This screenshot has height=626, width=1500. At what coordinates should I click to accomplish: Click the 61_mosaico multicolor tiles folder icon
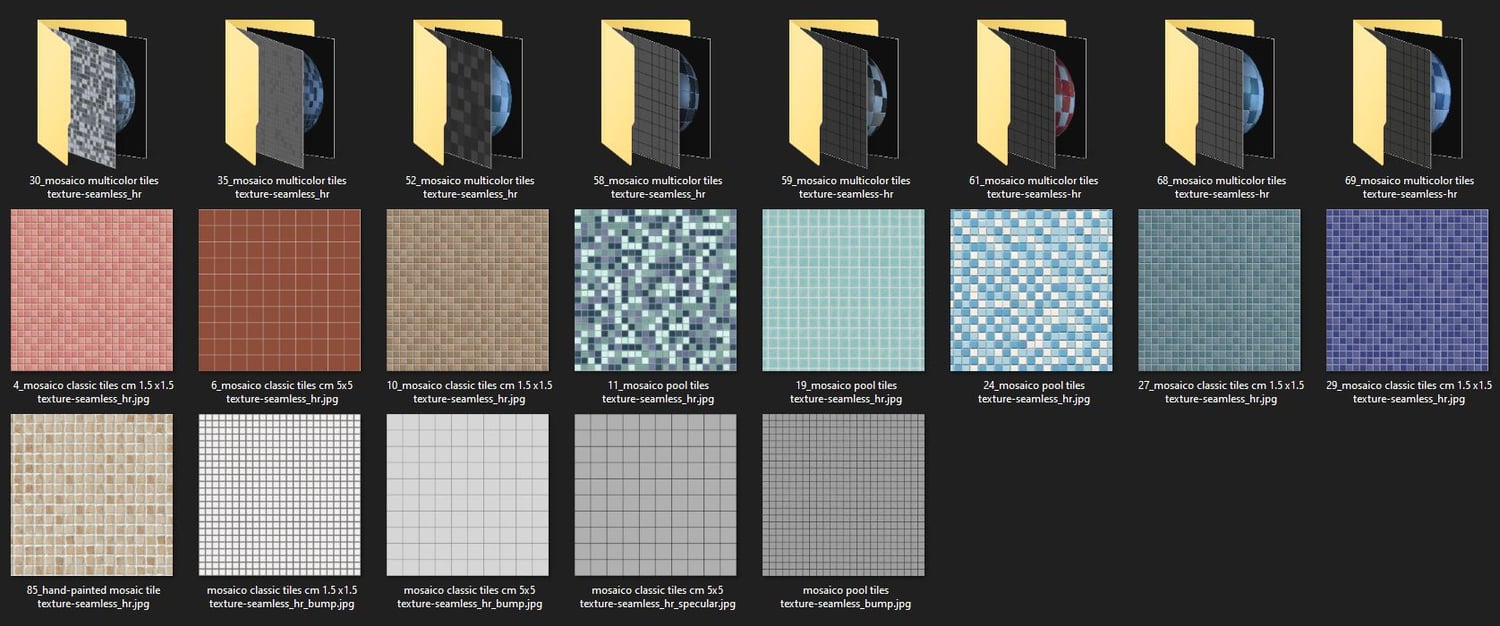(1033, 92)
